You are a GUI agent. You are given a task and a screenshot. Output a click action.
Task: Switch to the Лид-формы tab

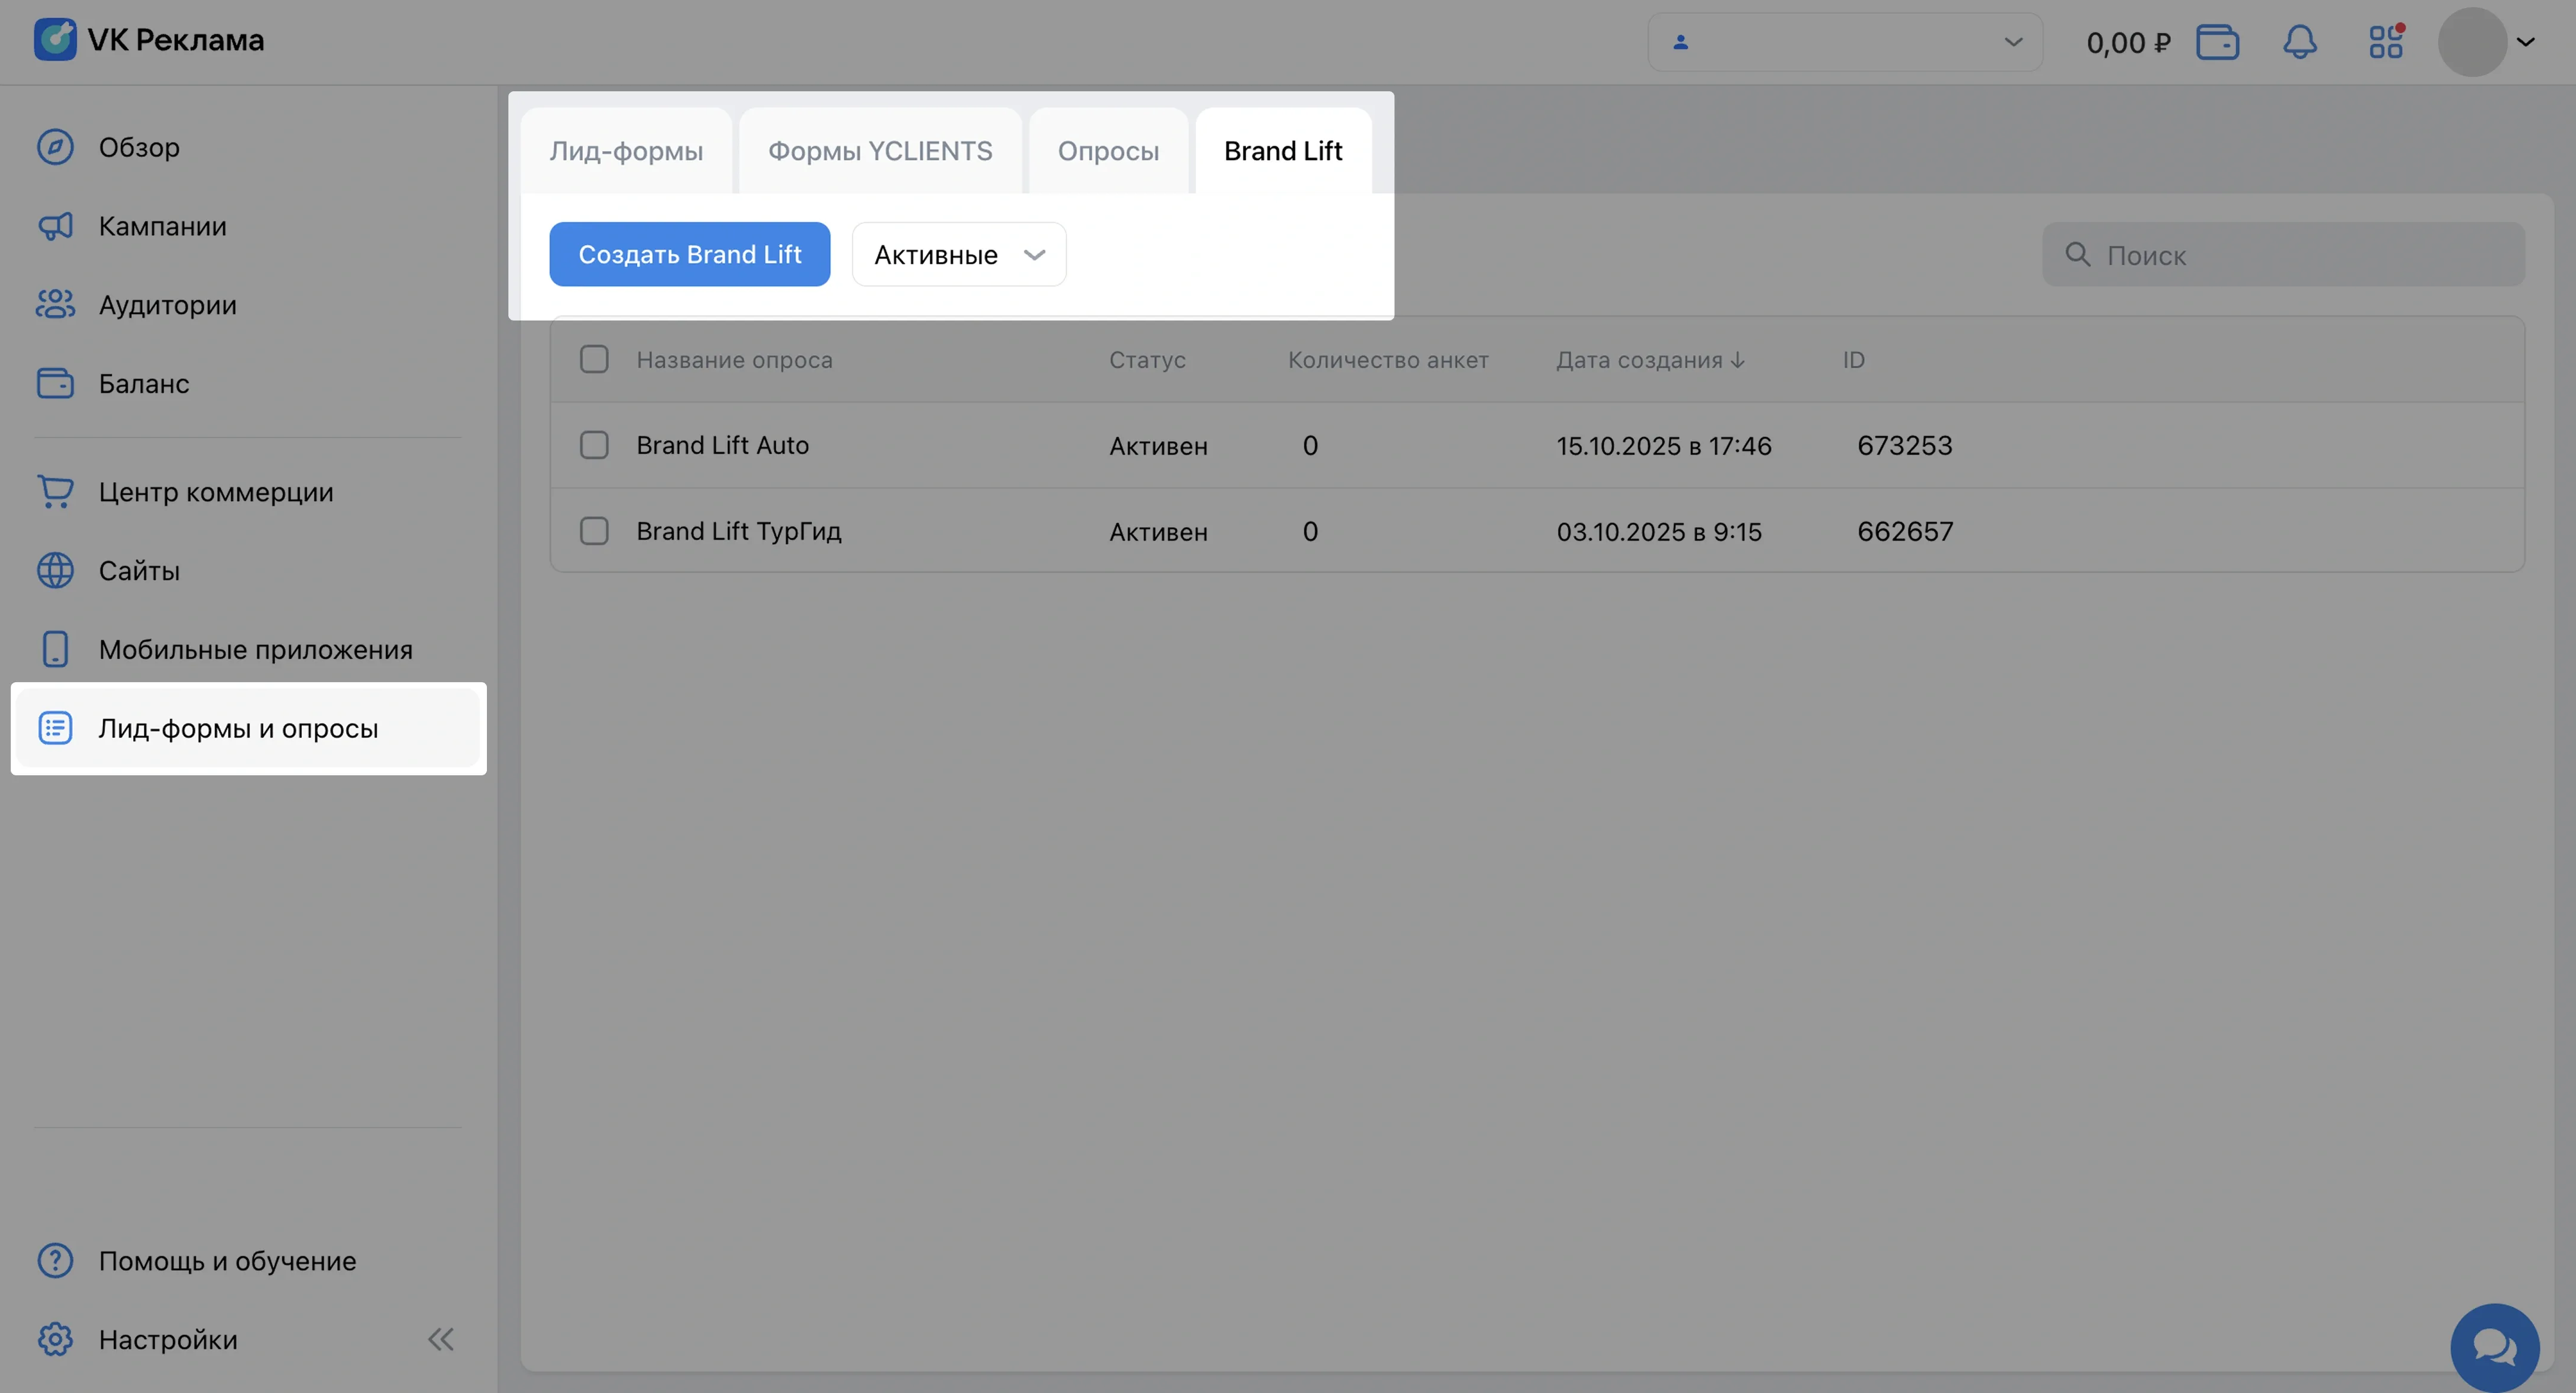click(626, 151)
